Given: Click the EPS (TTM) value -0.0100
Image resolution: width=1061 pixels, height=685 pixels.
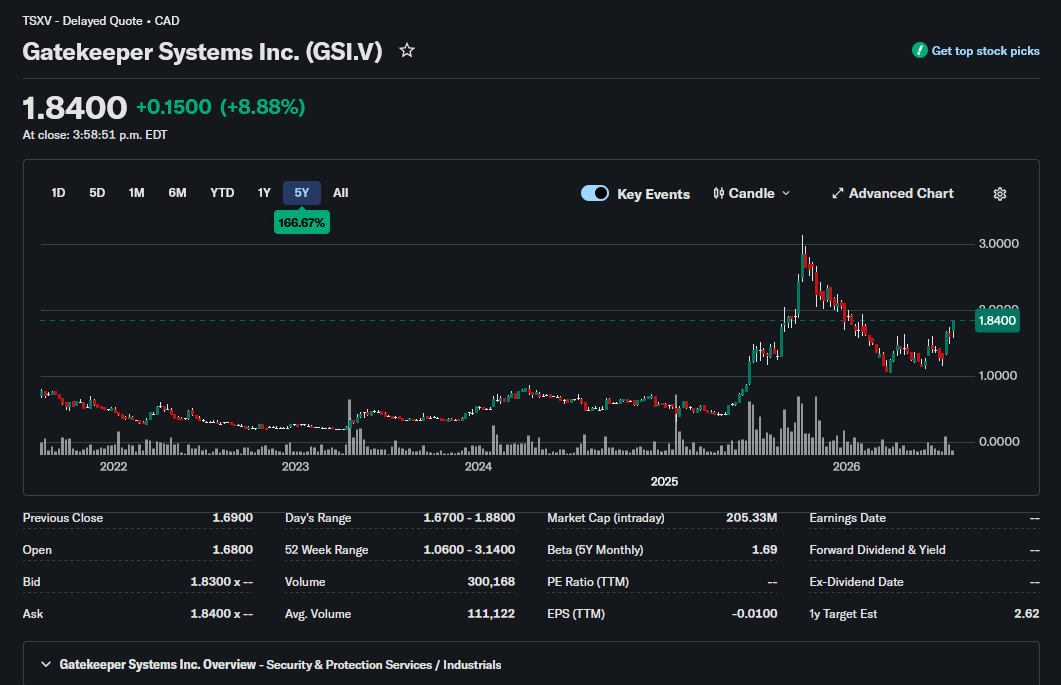Looking at the screenshot, I should [754, 614].
